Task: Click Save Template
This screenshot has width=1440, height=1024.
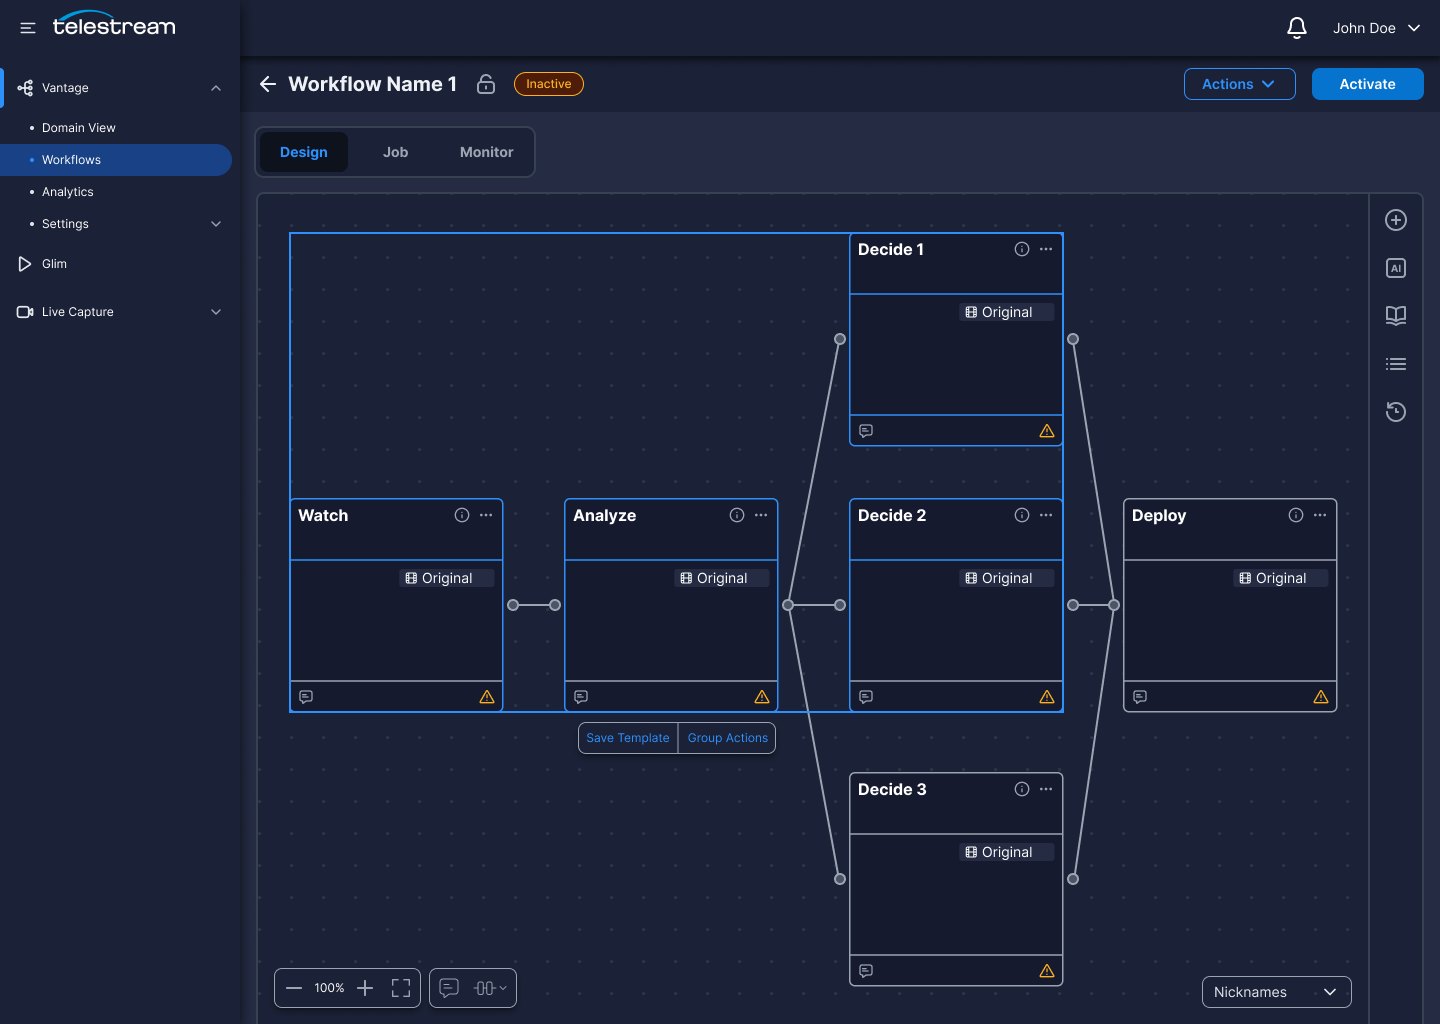Action: 628,738
